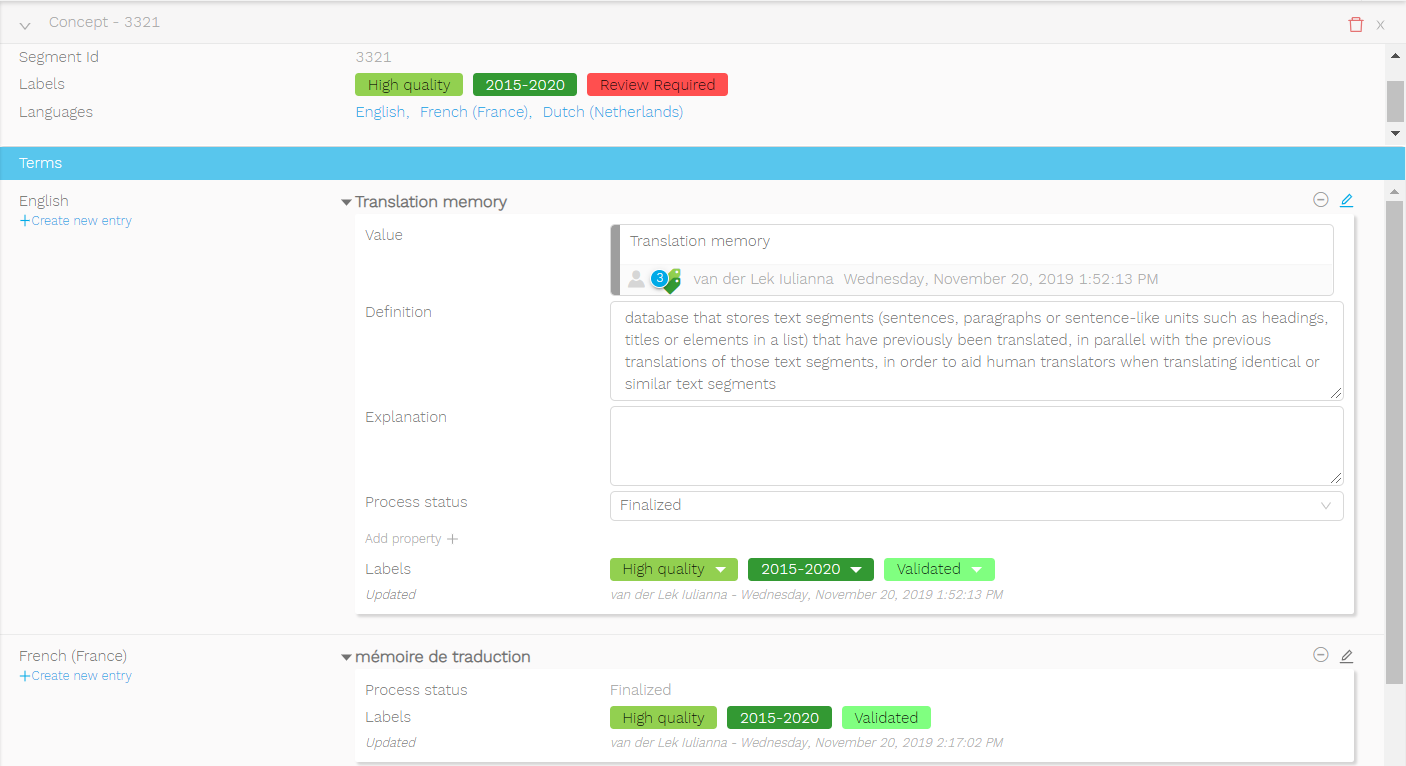
Task: Click the edit pencil for English term
Action: pos(1346,201)
